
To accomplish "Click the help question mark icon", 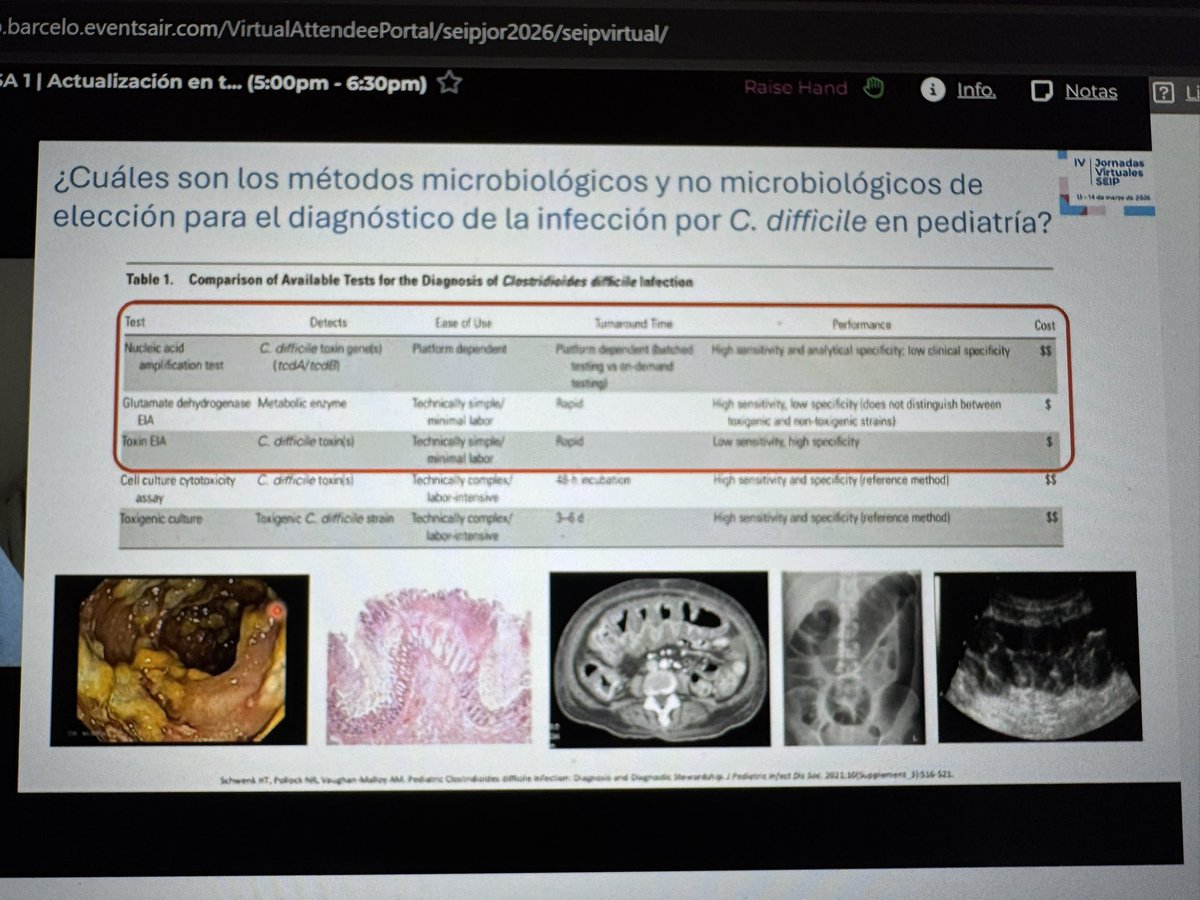I will (1162, 94).
